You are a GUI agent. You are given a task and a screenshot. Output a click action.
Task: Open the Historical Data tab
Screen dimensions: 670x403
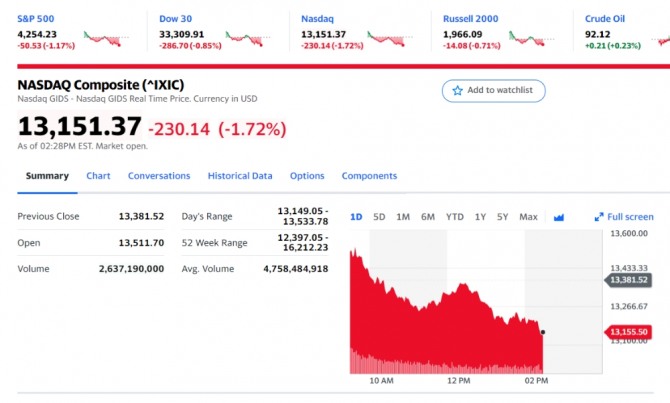[240, 176]
